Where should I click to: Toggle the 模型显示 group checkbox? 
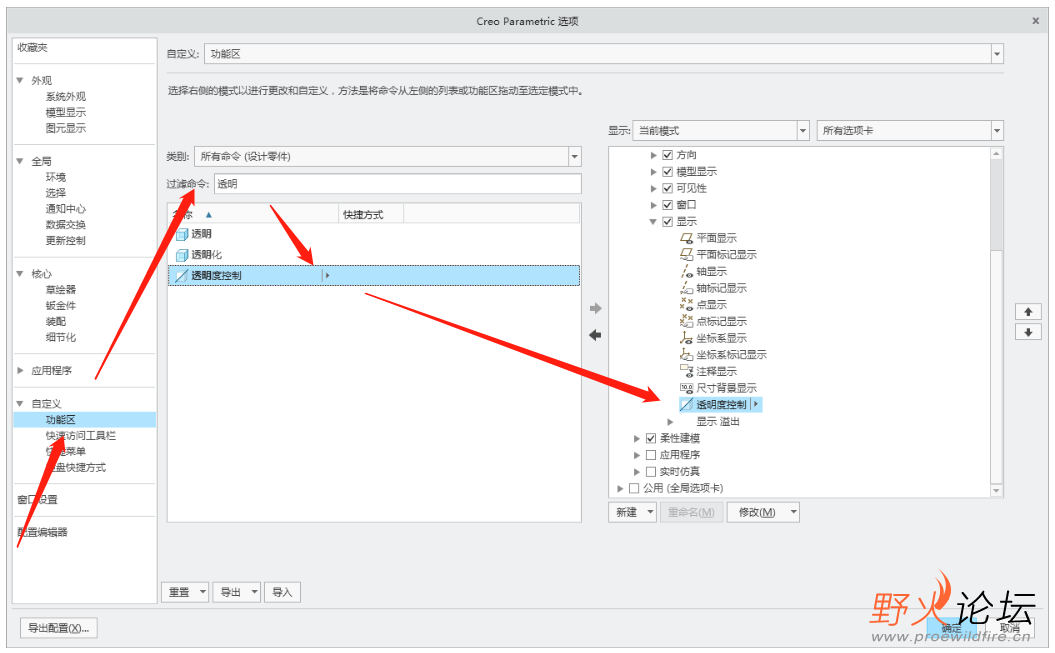(667, 171)
